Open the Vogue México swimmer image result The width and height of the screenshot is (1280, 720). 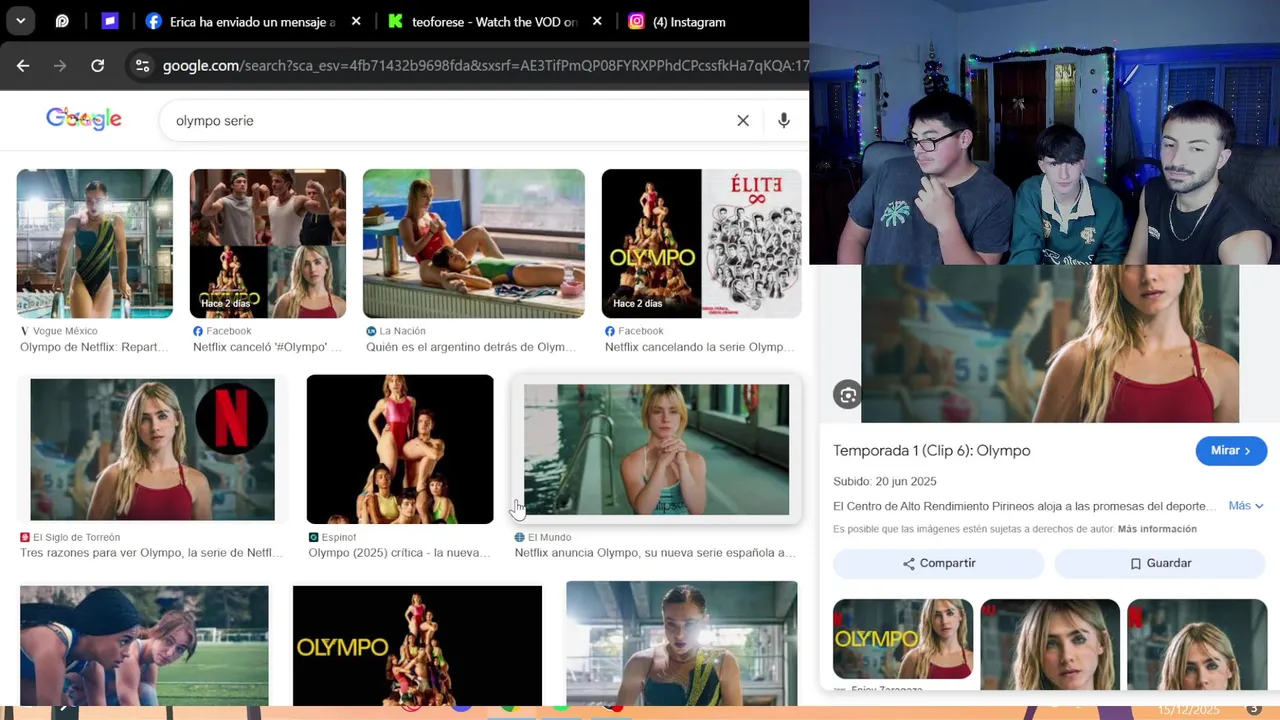(x=94, y=243)
